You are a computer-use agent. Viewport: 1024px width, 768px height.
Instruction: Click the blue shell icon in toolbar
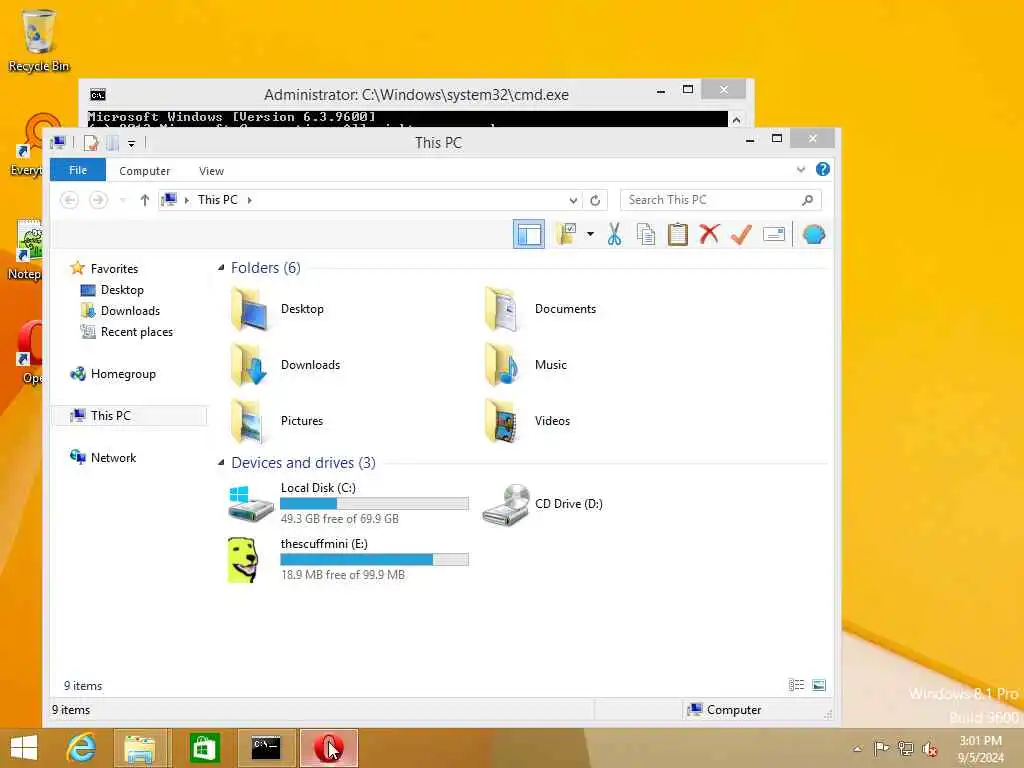814,234
